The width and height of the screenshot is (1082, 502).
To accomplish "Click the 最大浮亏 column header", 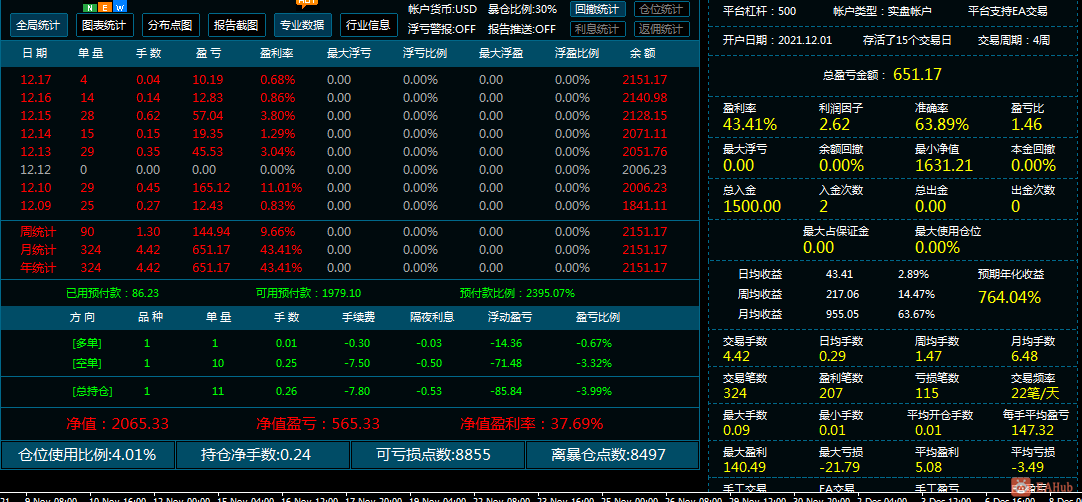I will point(348,53).
